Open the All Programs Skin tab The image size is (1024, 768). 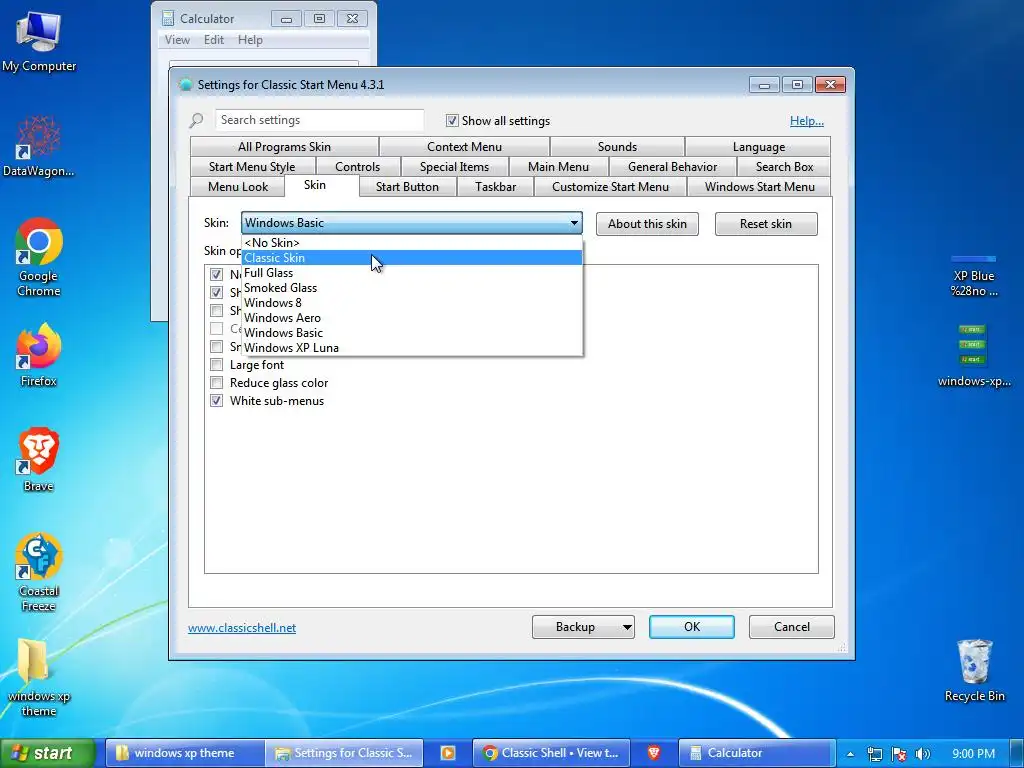tap(284, 147)
